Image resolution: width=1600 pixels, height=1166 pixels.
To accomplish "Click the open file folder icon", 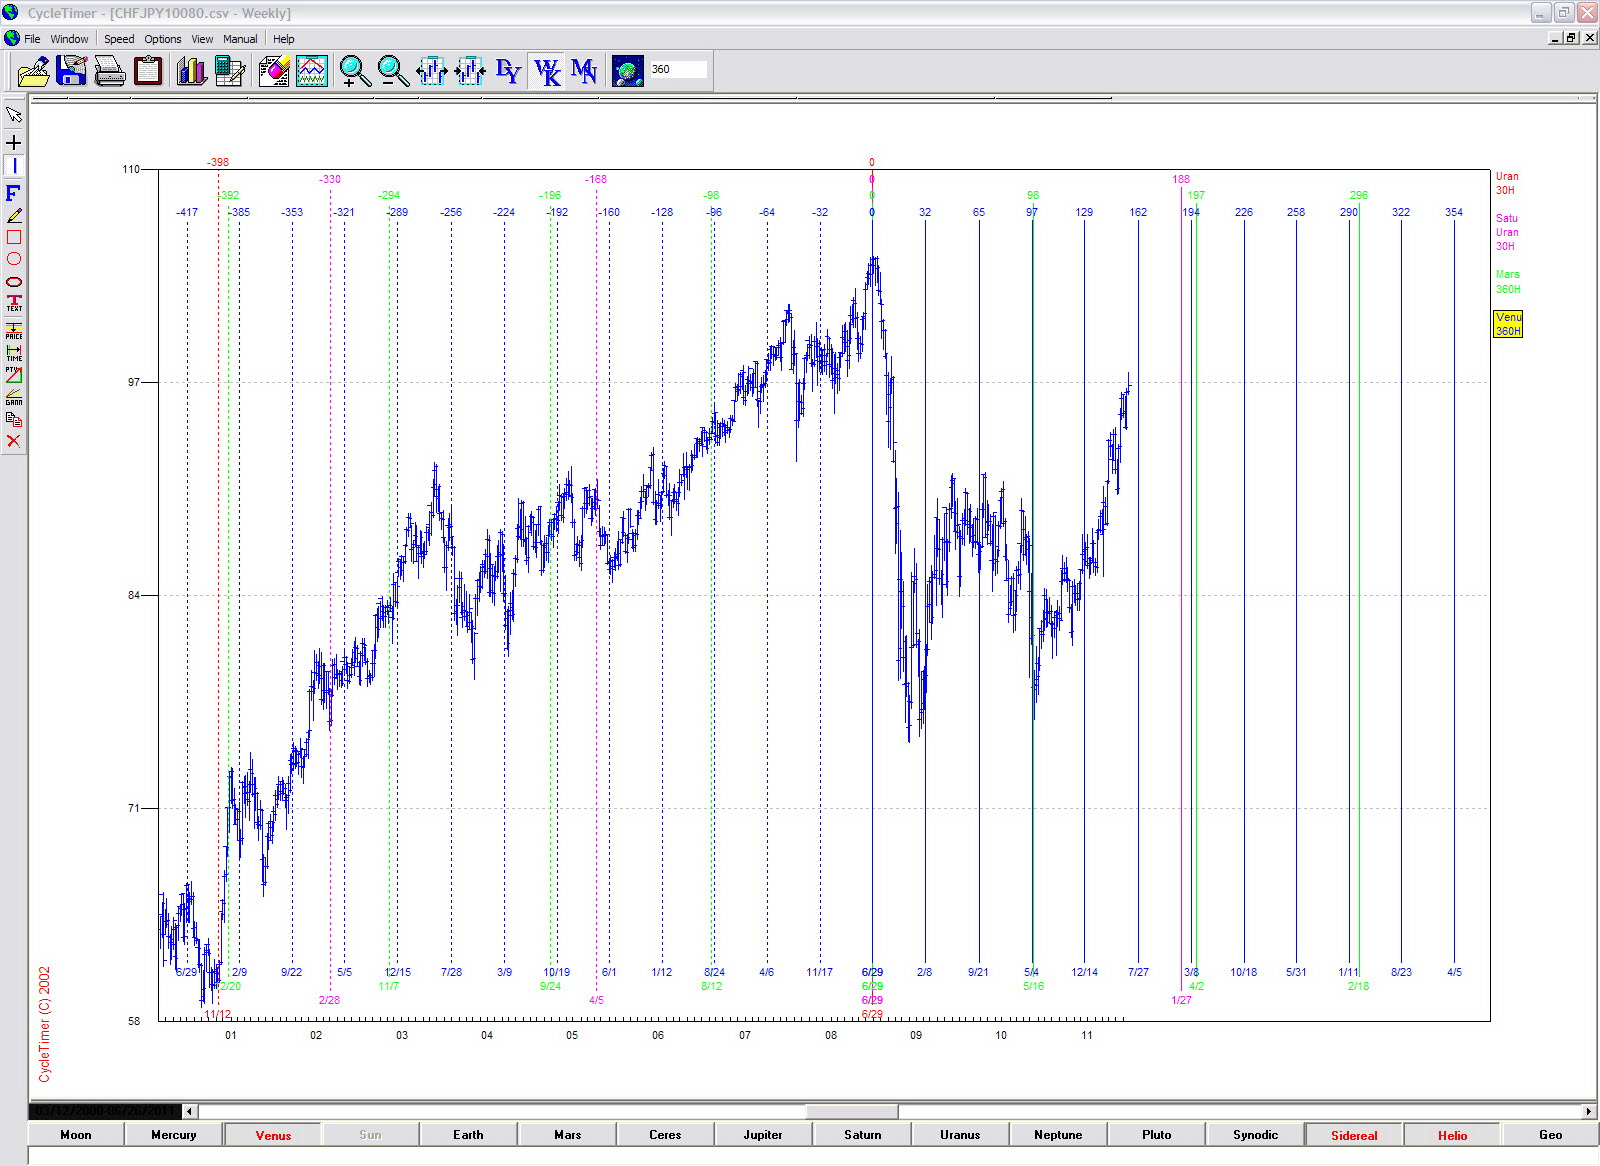I will [x=33, y=71].
